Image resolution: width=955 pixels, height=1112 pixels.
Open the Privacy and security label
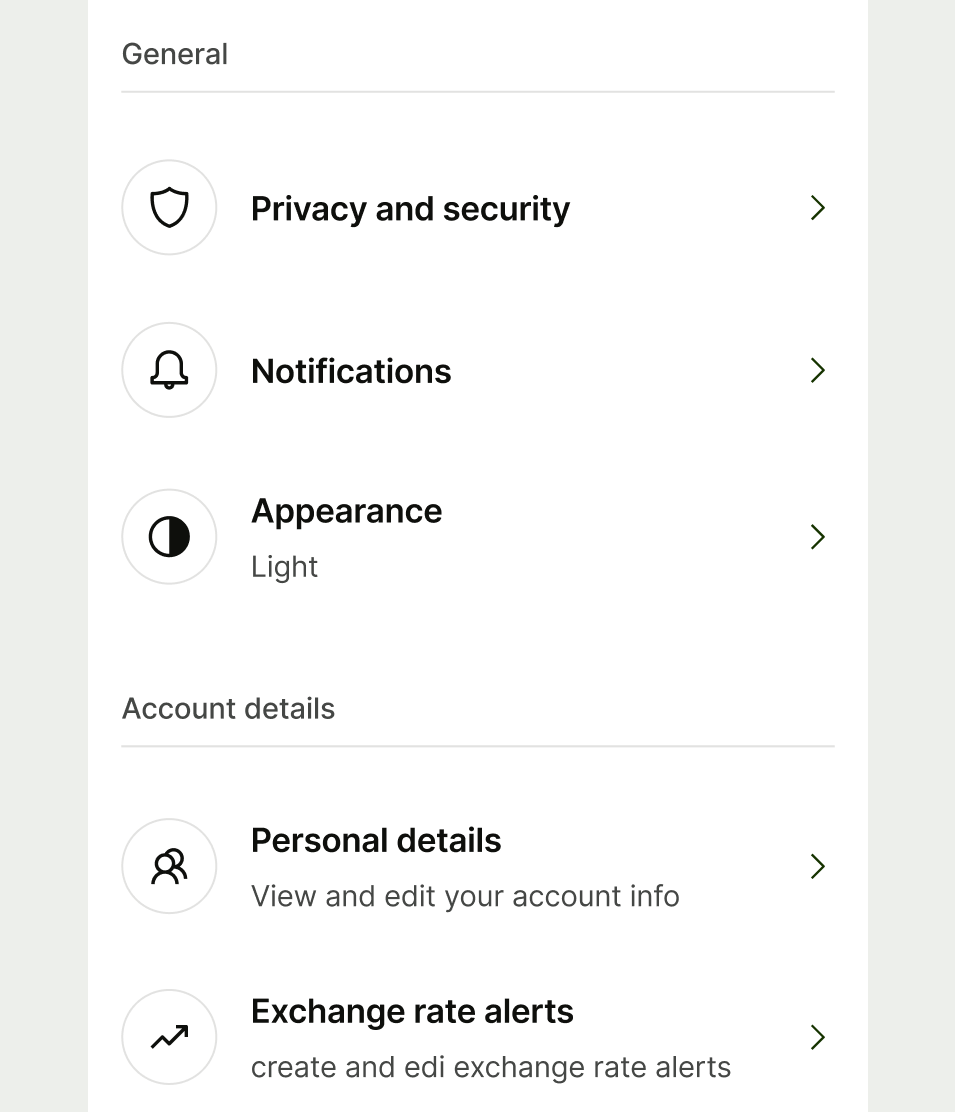coord(410,209)
